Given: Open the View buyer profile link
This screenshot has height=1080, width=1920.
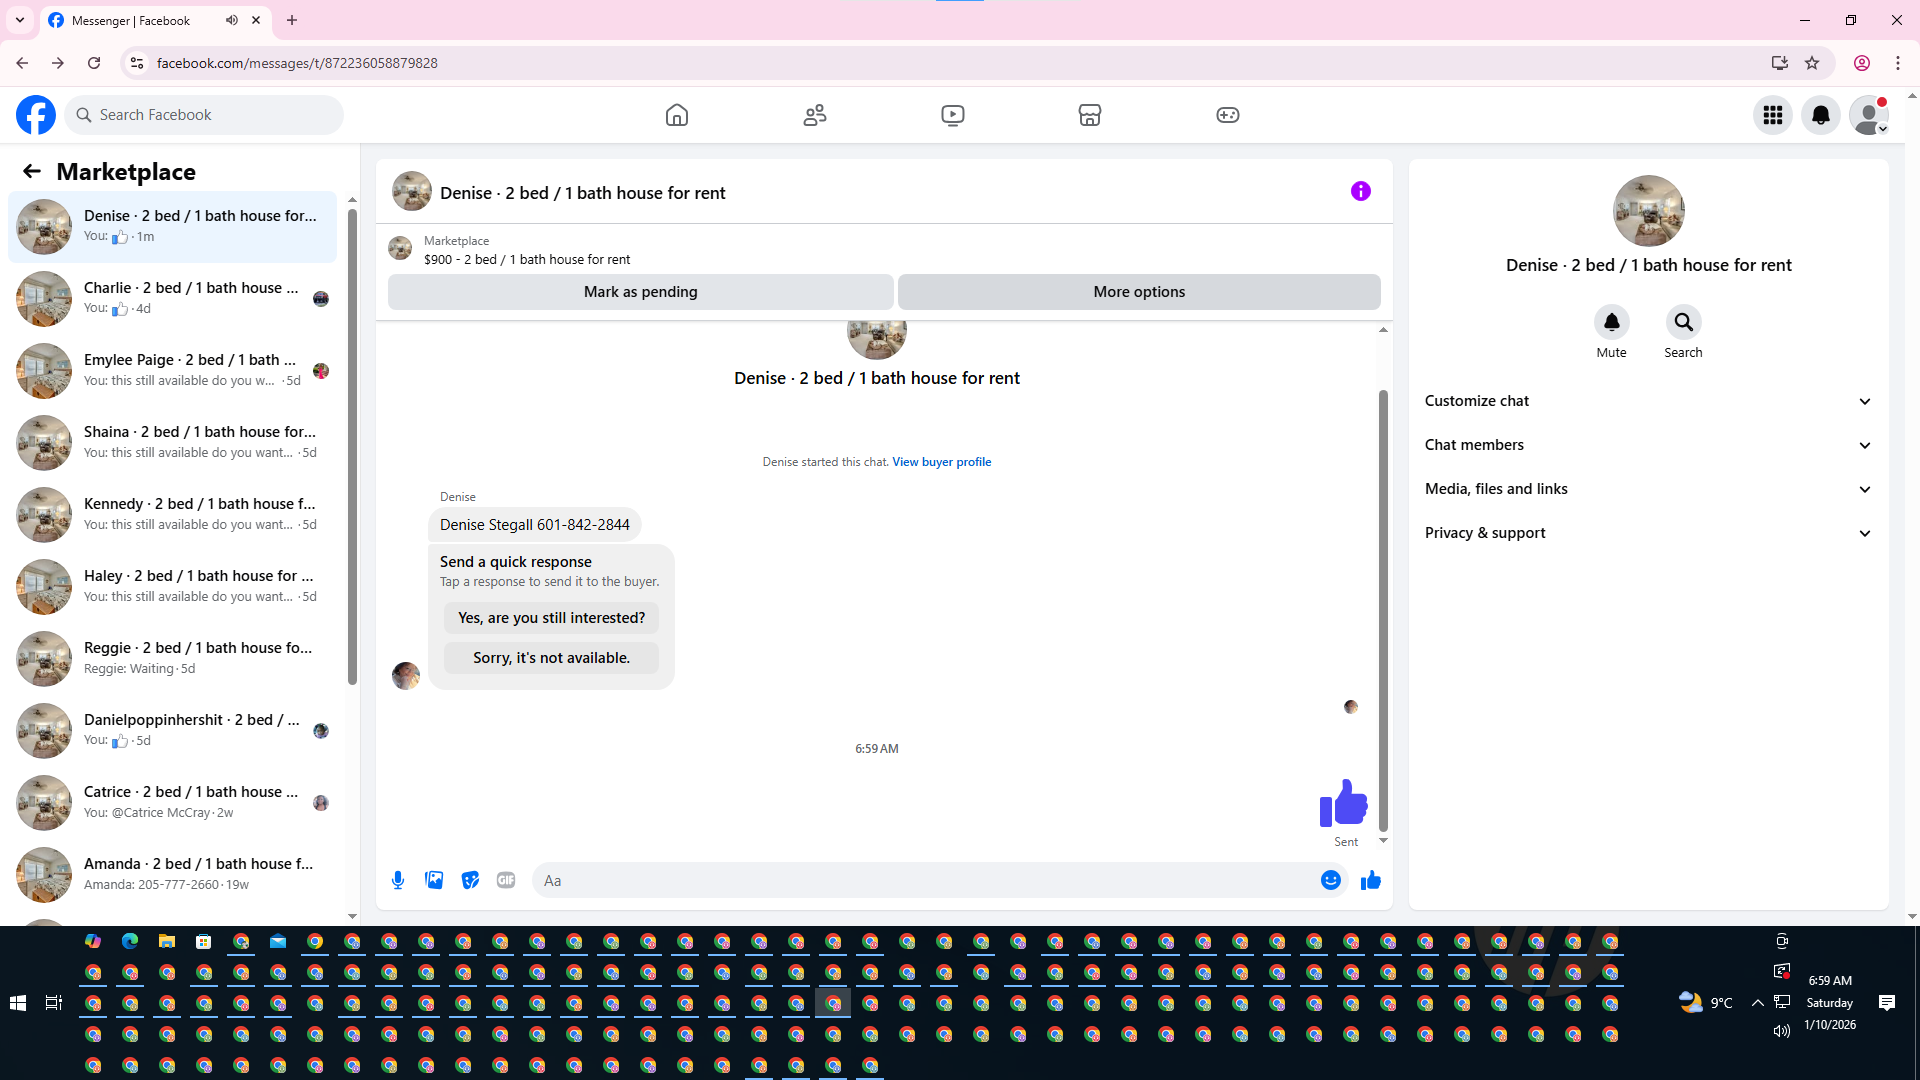Looking at the screenshot, I should [x=941, y=462].
